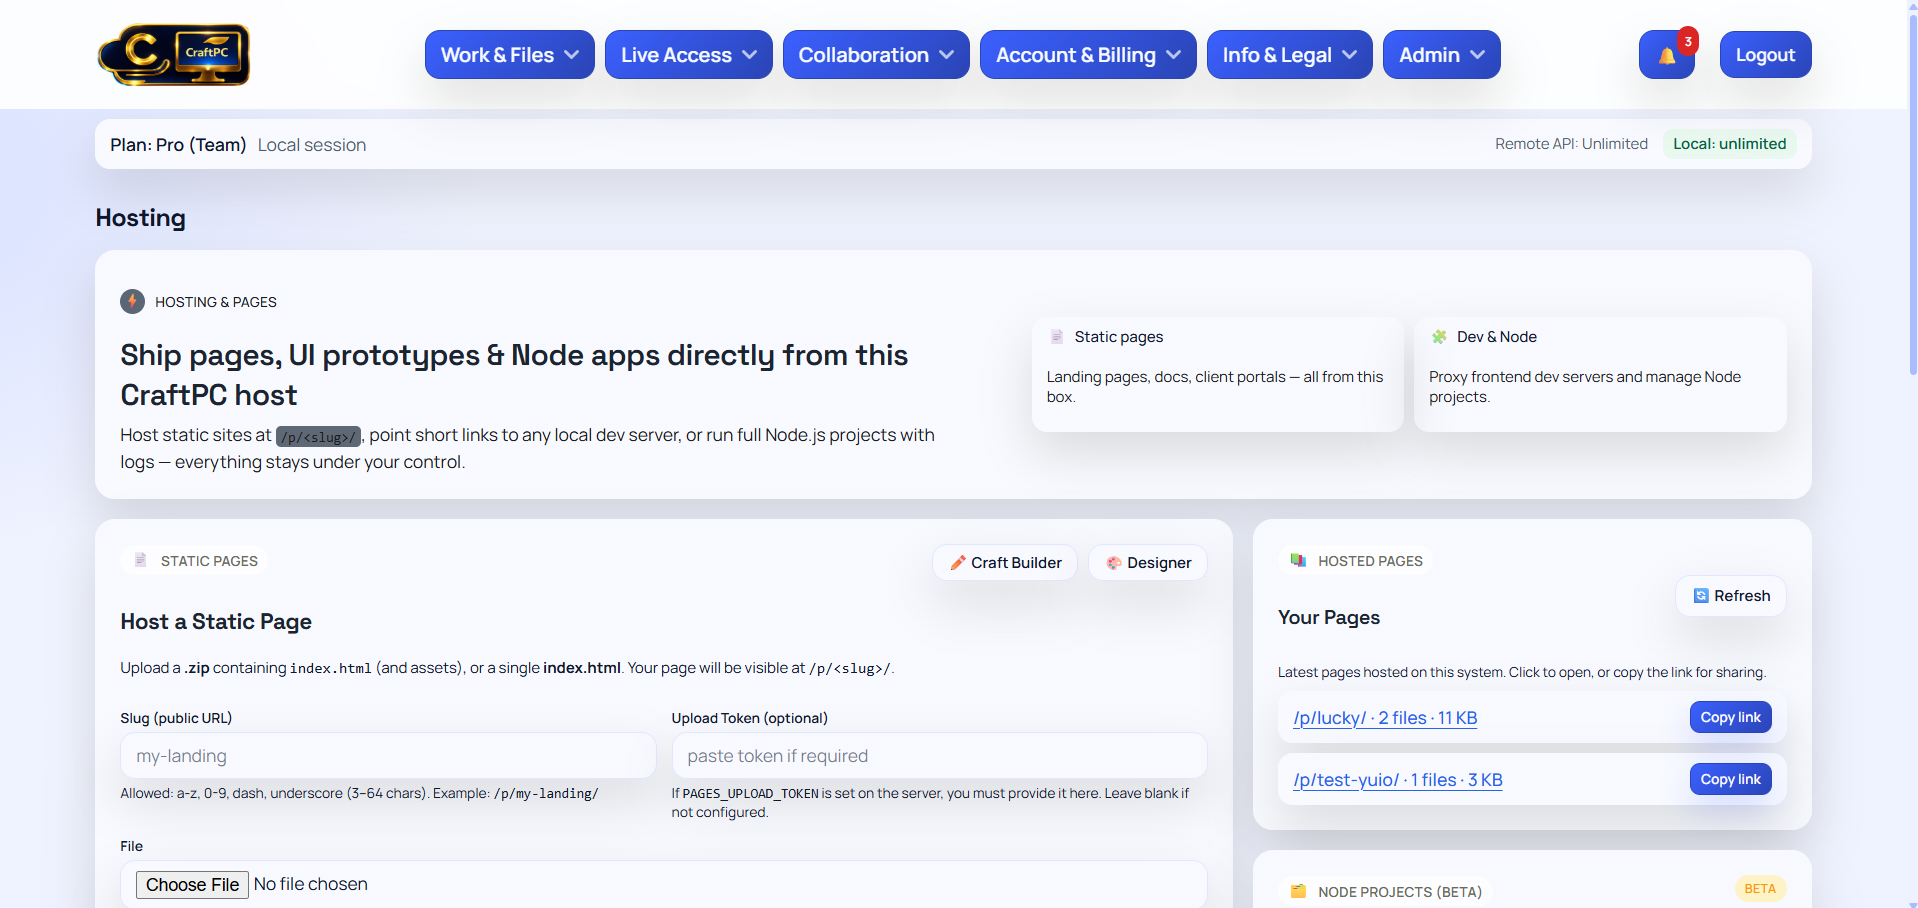This screenshot has height=908, width=1918.
Task: Click the palette icon on Designer
Action: tap(1114, 563)
